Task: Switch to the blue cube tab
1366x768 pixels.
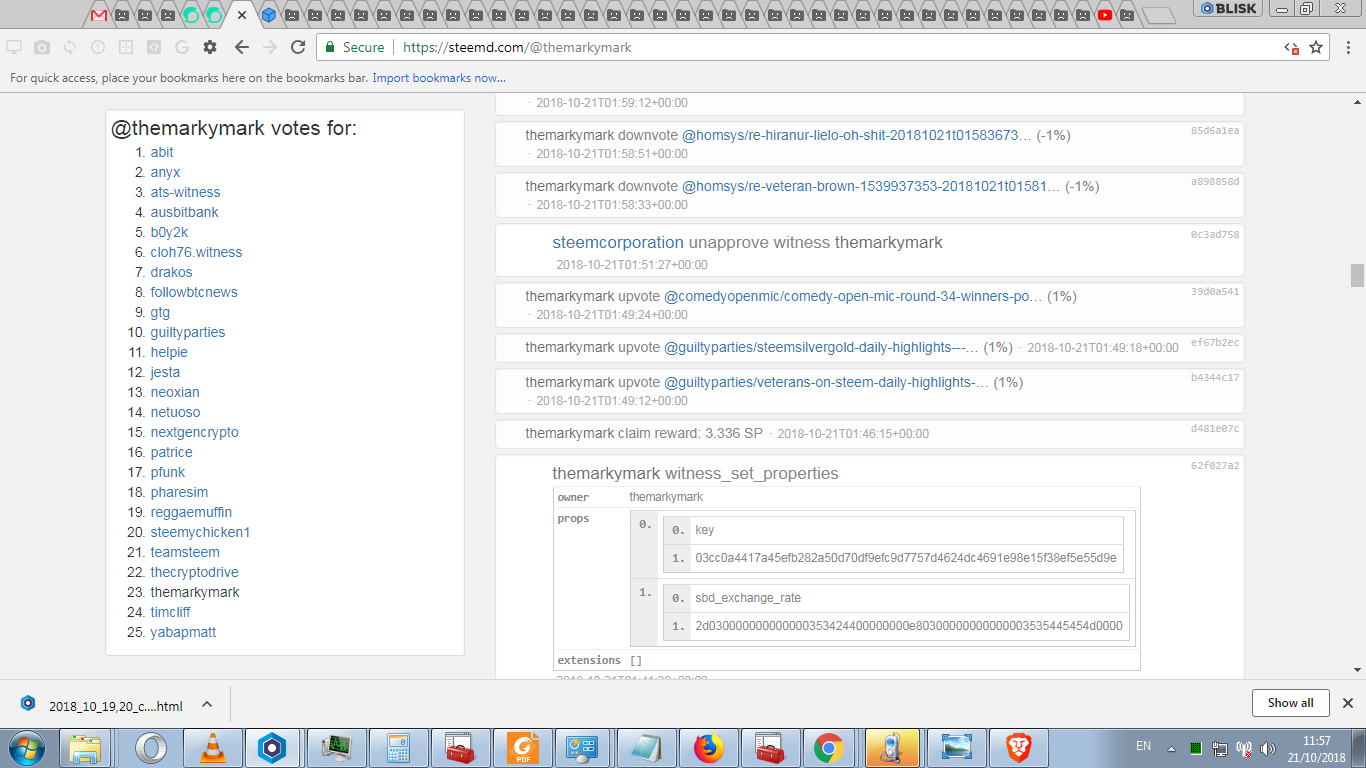Action: click(x=269, y=15)
